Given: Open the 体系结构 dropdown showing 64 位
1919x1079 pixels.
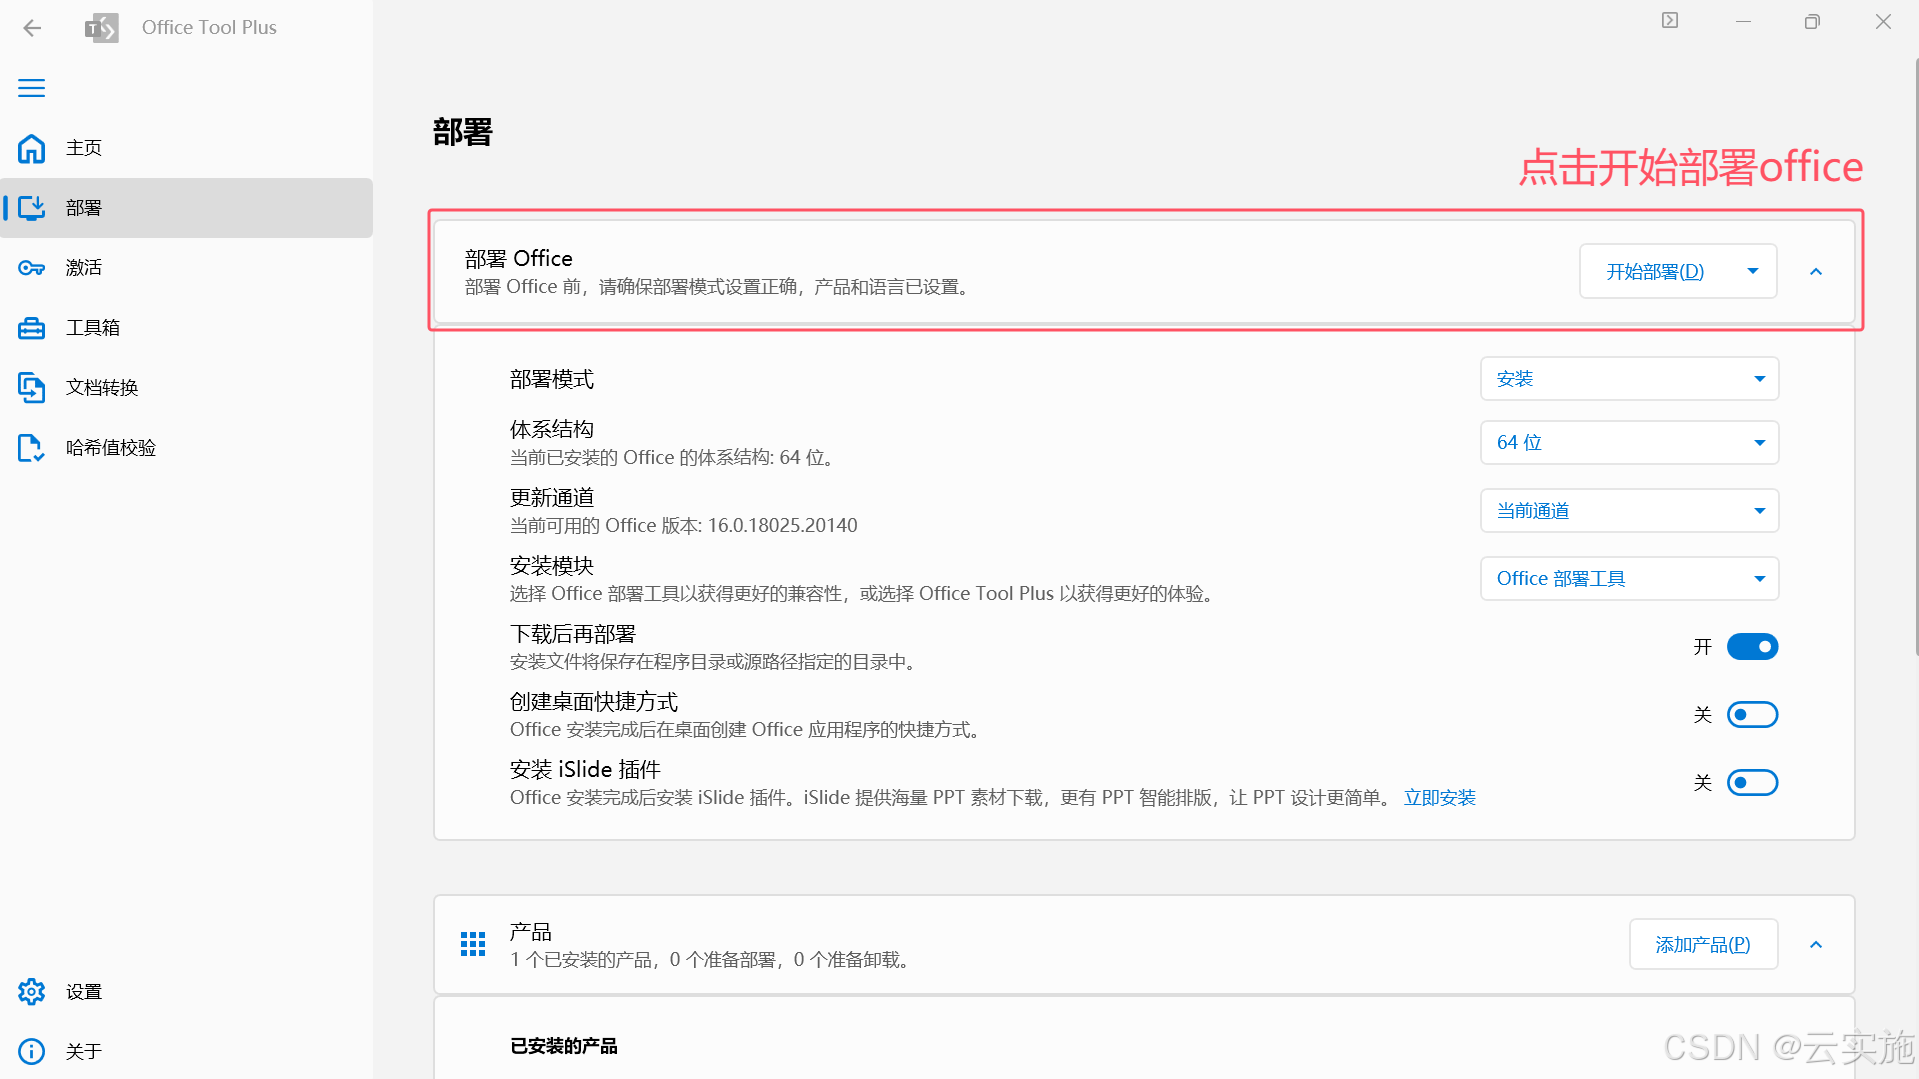Looking at the screenshot, I should [1629, 443].
